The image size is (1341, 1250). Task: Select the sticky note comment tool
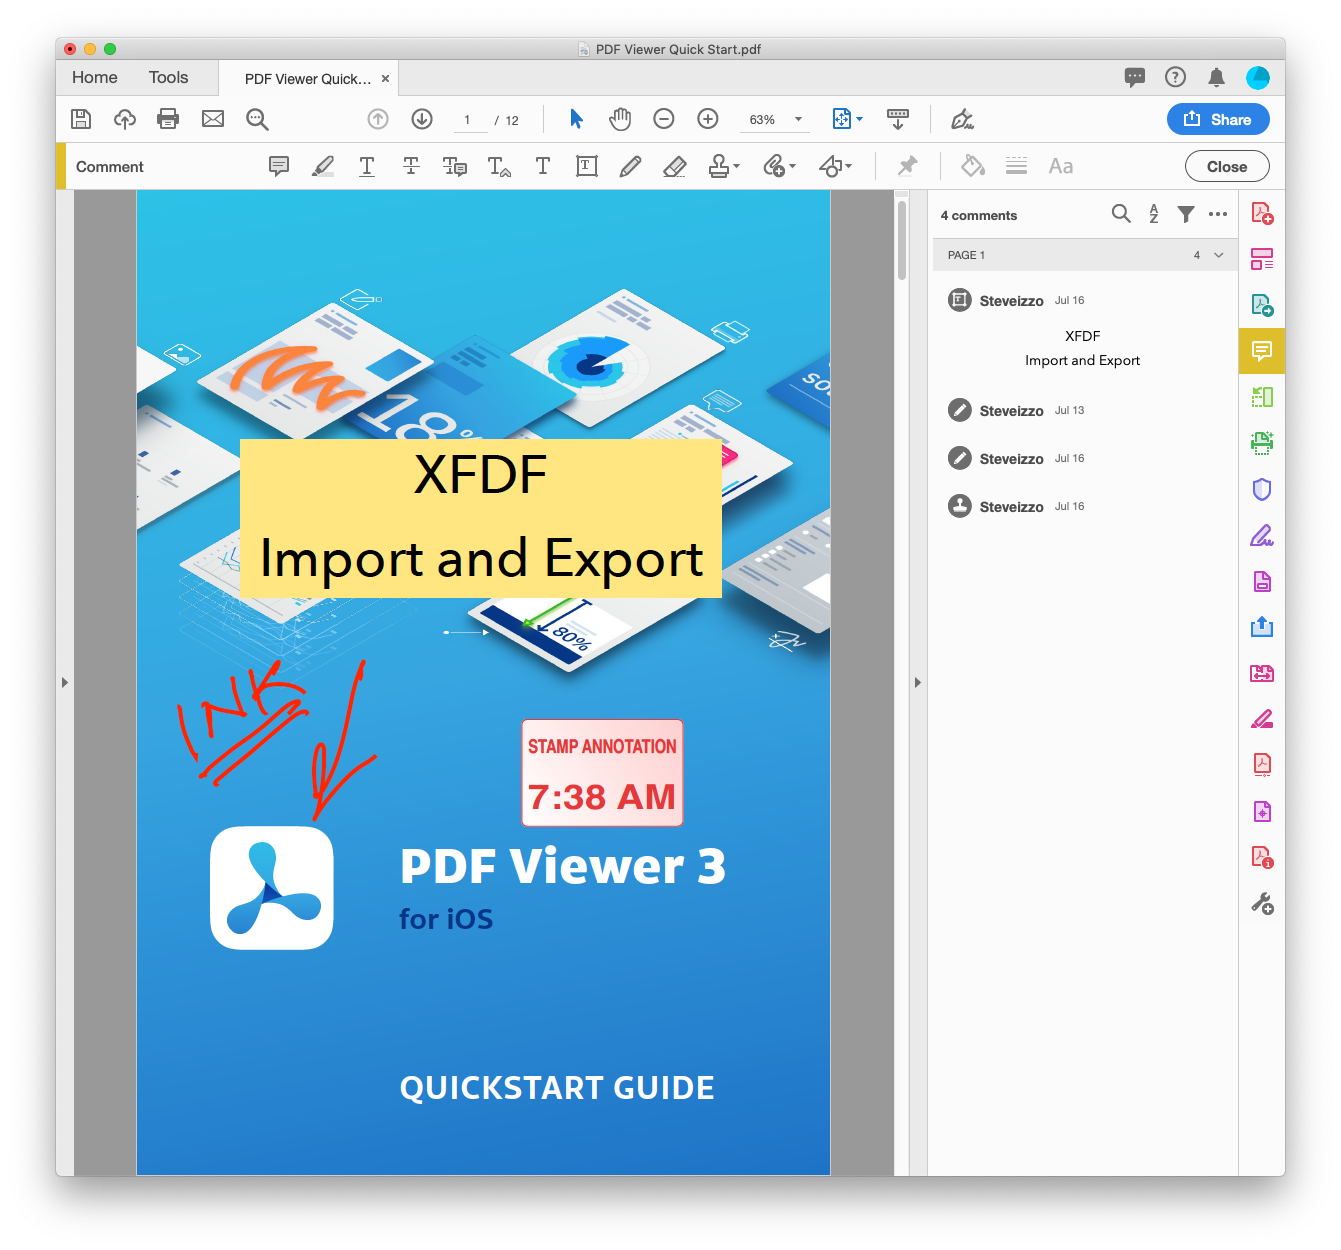[279, 166]
